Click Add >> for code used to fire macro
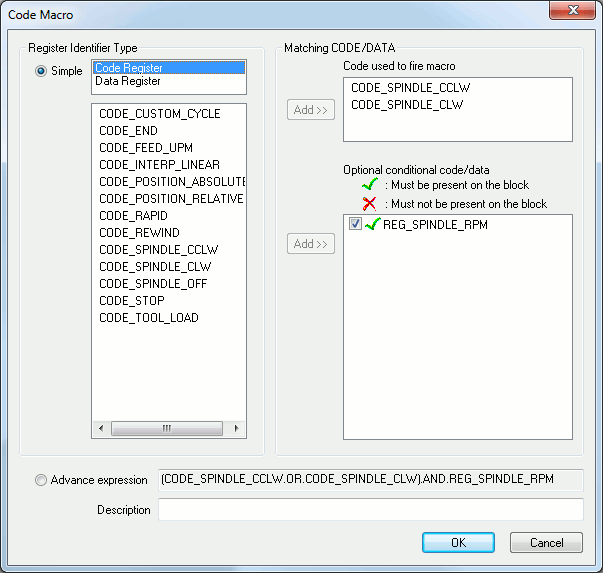Screen dimensions: 603x573 click(311, 110)
